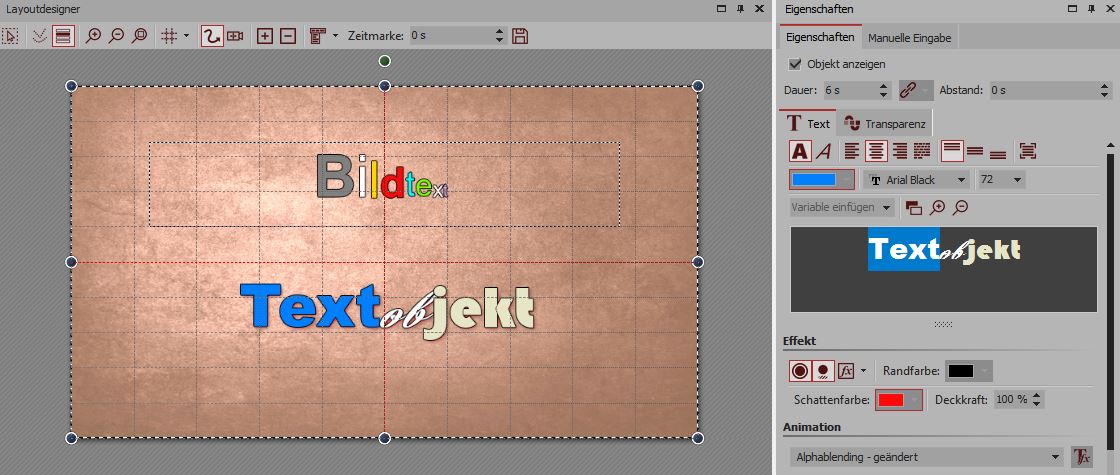This screenshot has height=475, width=1120.
Task: Open the text animation editor icon
Action: click(x=1081, y=457)
